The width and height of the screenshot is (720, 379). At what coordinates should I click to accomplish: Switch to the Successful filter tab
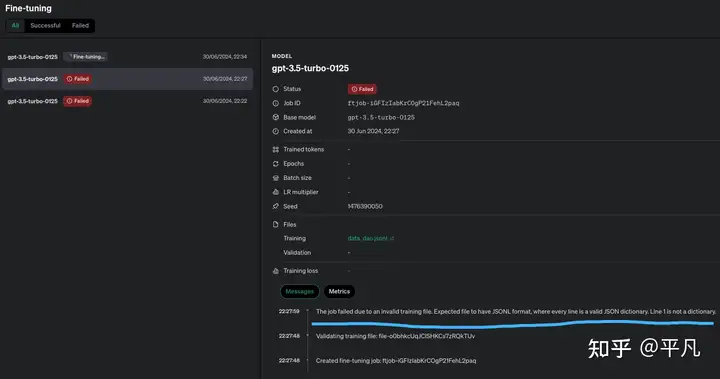coord(45,26)
